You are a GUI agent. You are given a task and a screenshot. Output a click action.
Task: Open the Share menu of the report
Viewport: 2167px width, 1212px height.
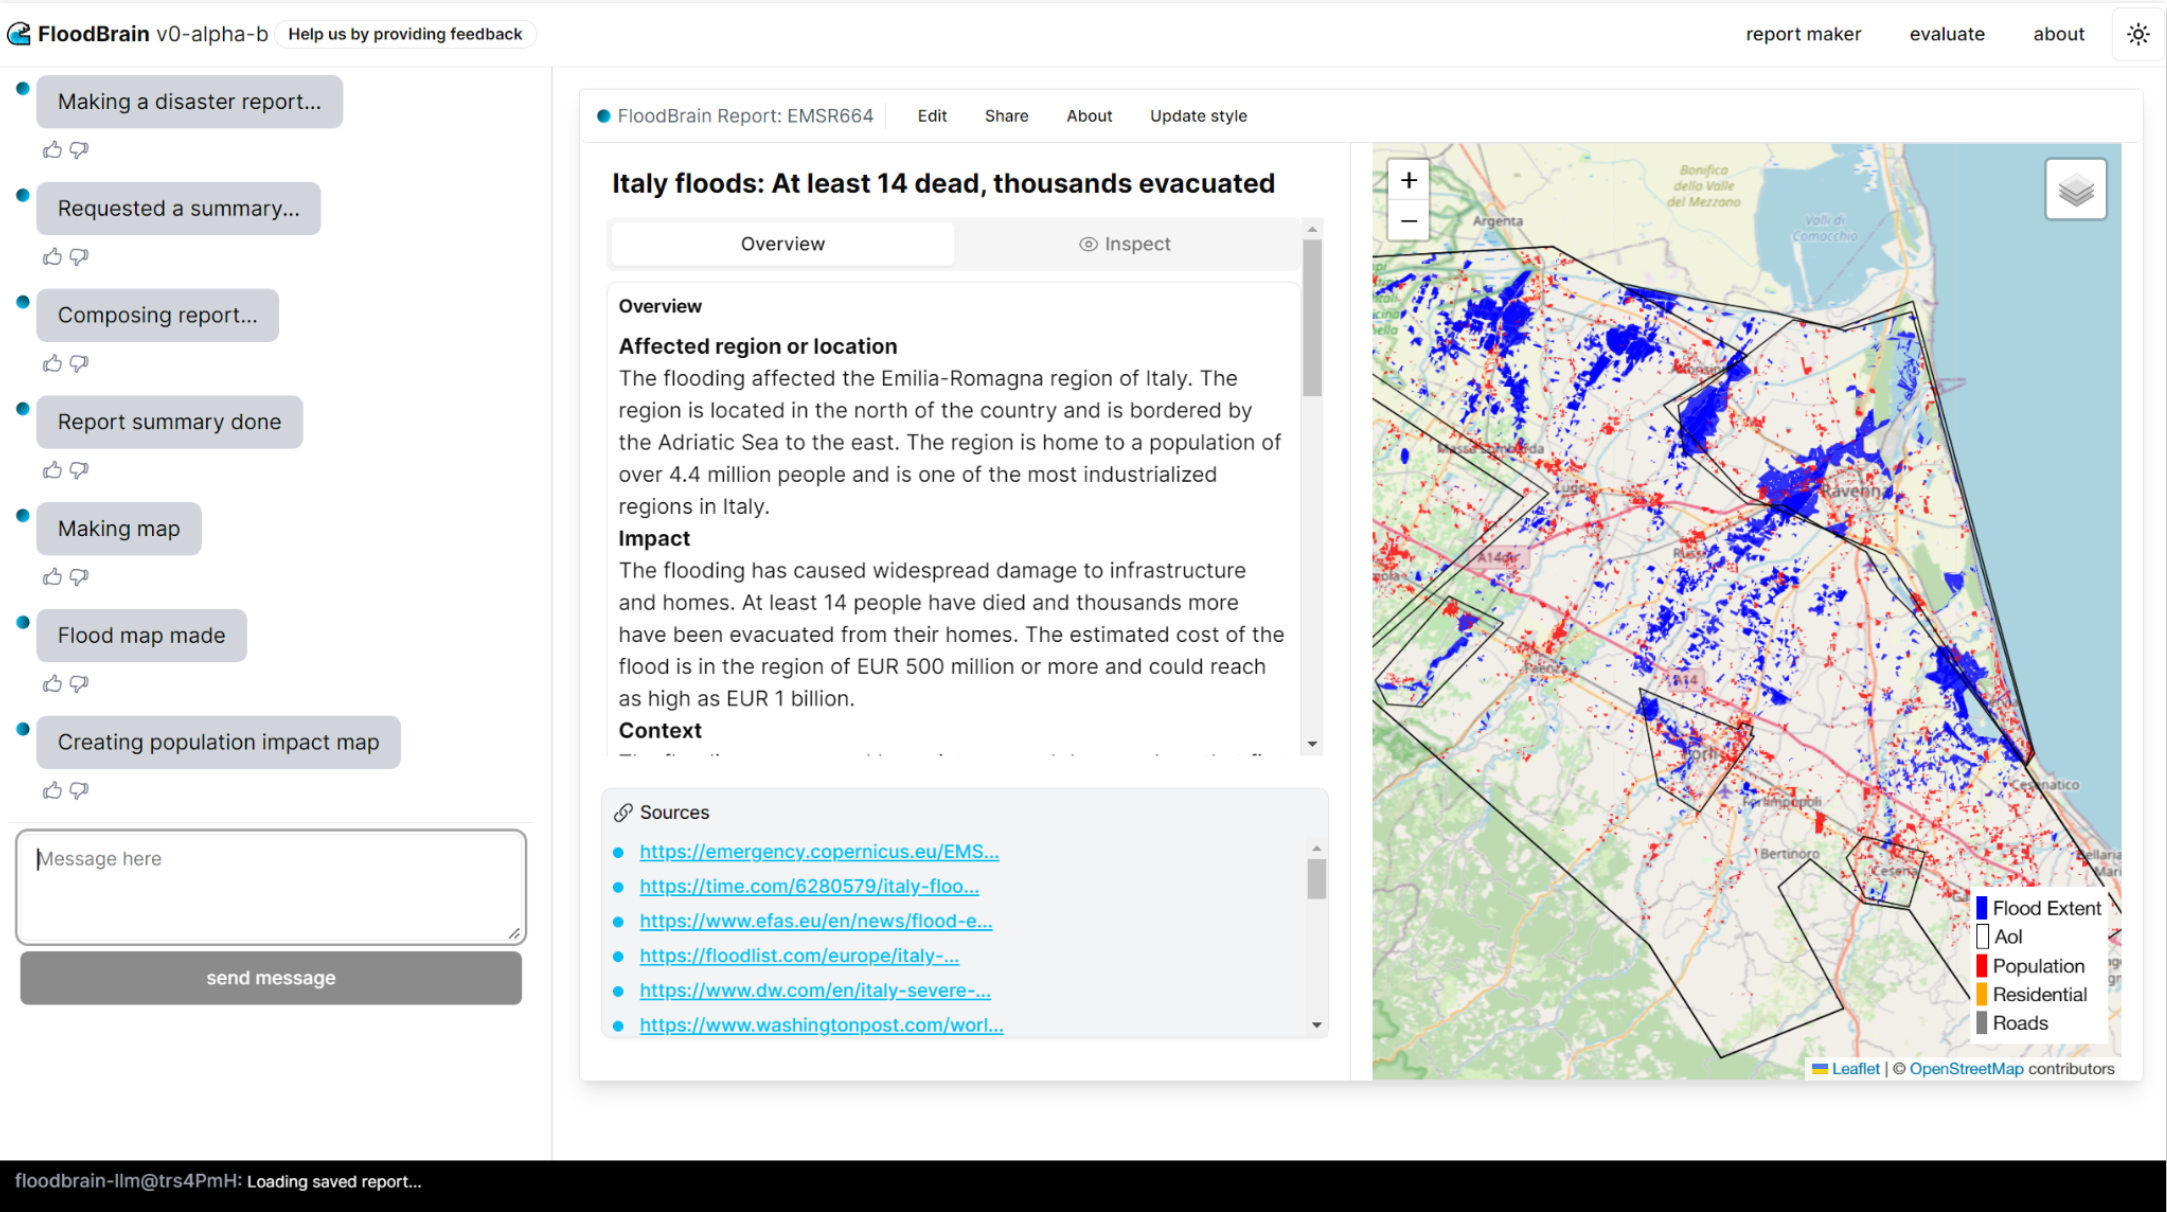pos(1006,116)
